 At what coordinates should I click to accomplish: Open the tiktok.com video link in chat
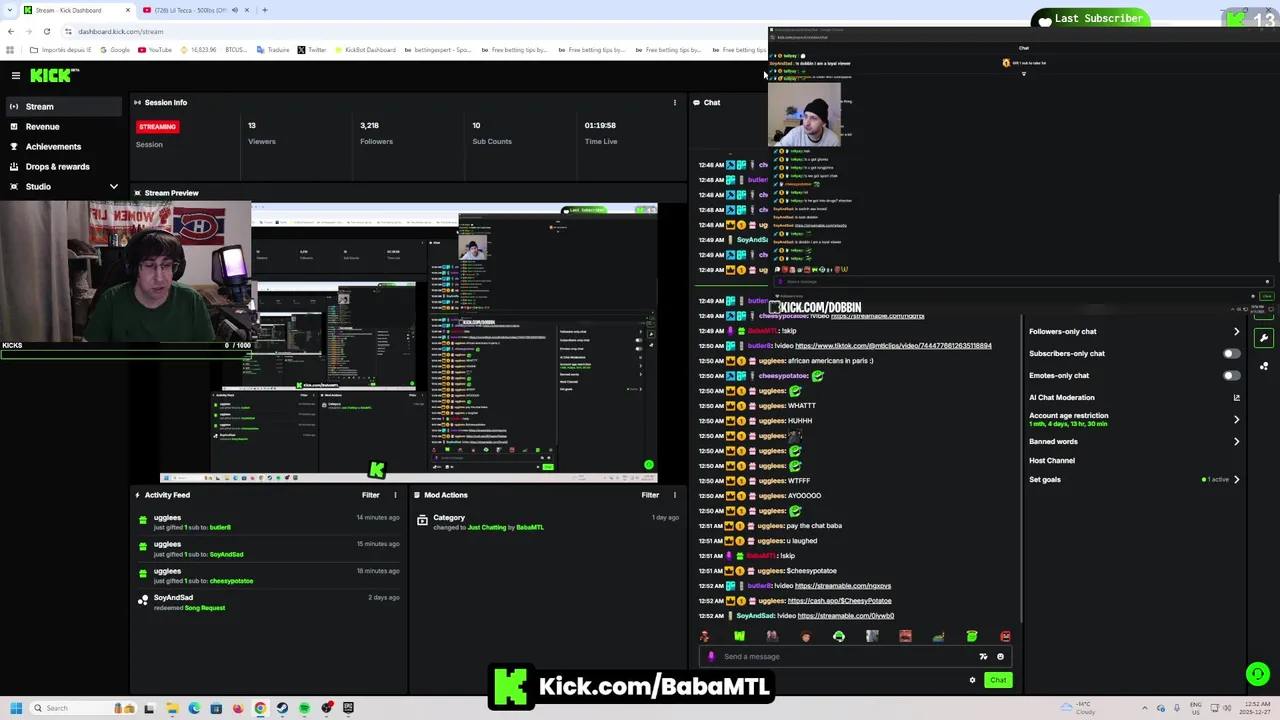(893, 346)
